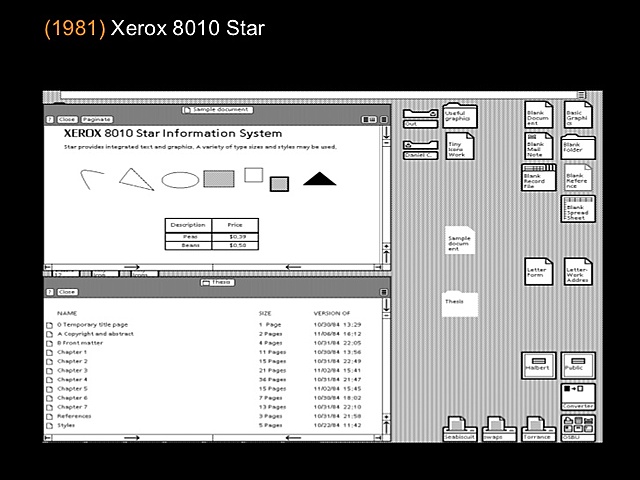640x480 pixels.
Task: Select the Tiny Icons Work document icon
Action: click(x=460, y=146)
